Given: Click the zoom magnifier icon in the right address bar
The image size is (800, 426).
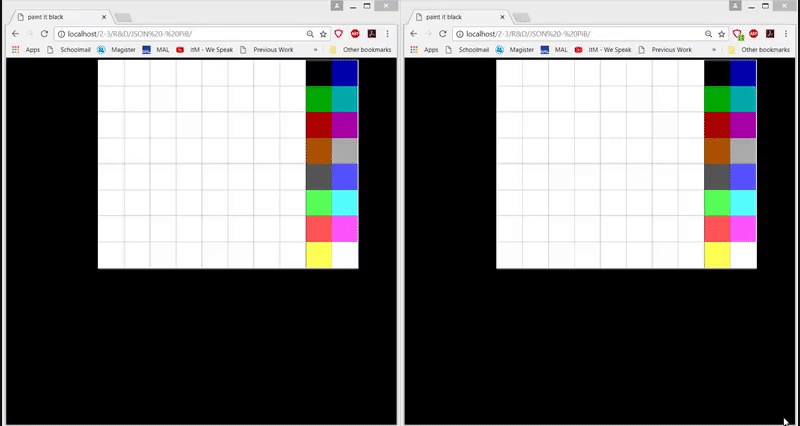Looking at the screenshot, I should coord(707,34).
